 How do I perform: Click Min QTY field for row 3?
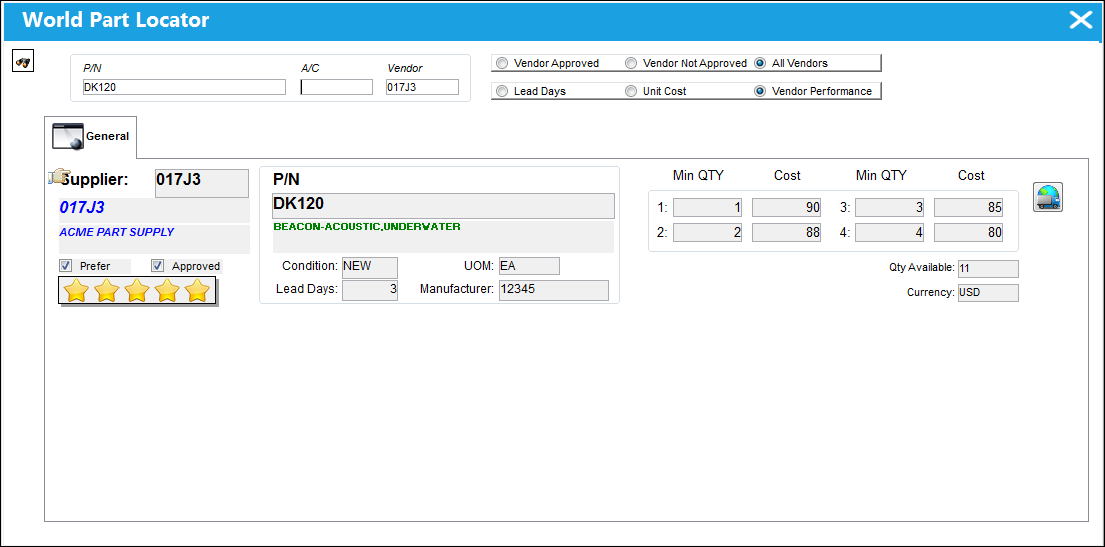point(889,208)
